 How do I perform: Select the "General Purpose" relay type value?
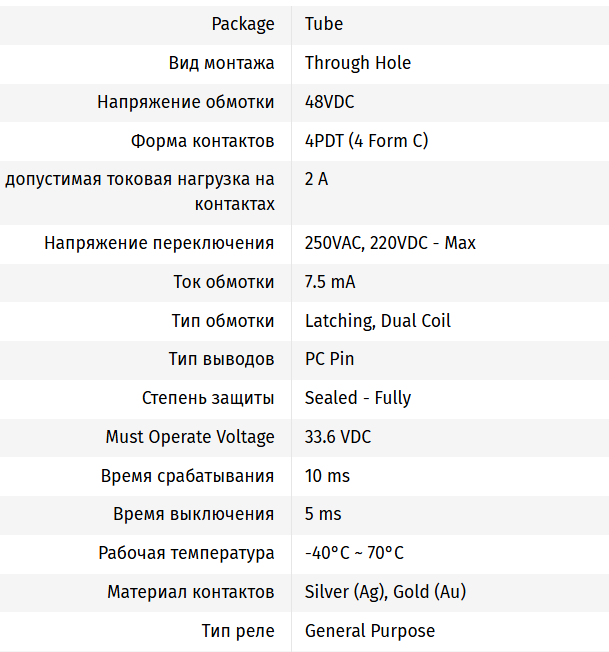369,631
